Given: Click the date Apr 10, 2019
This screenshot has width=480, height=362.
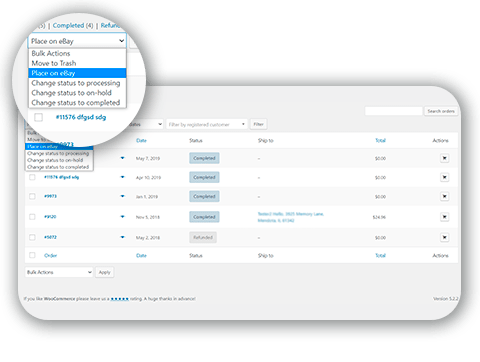Looking at the screenshot, I should click(148, 178).
